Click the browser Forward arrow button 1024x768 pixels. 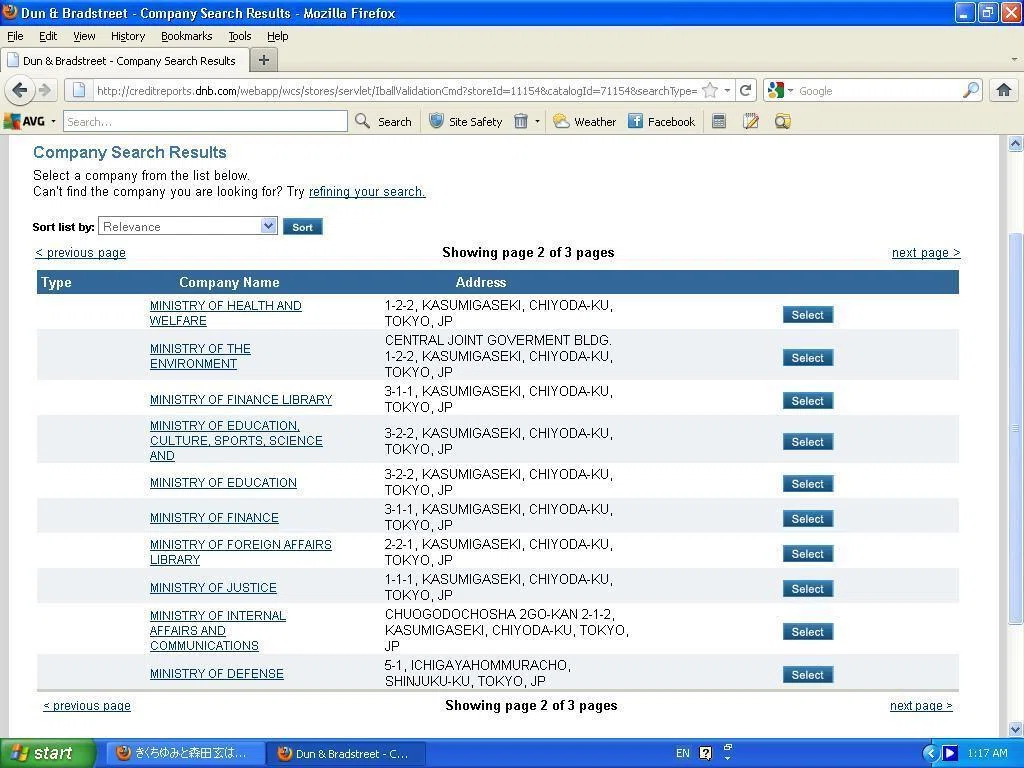[44, 90]
